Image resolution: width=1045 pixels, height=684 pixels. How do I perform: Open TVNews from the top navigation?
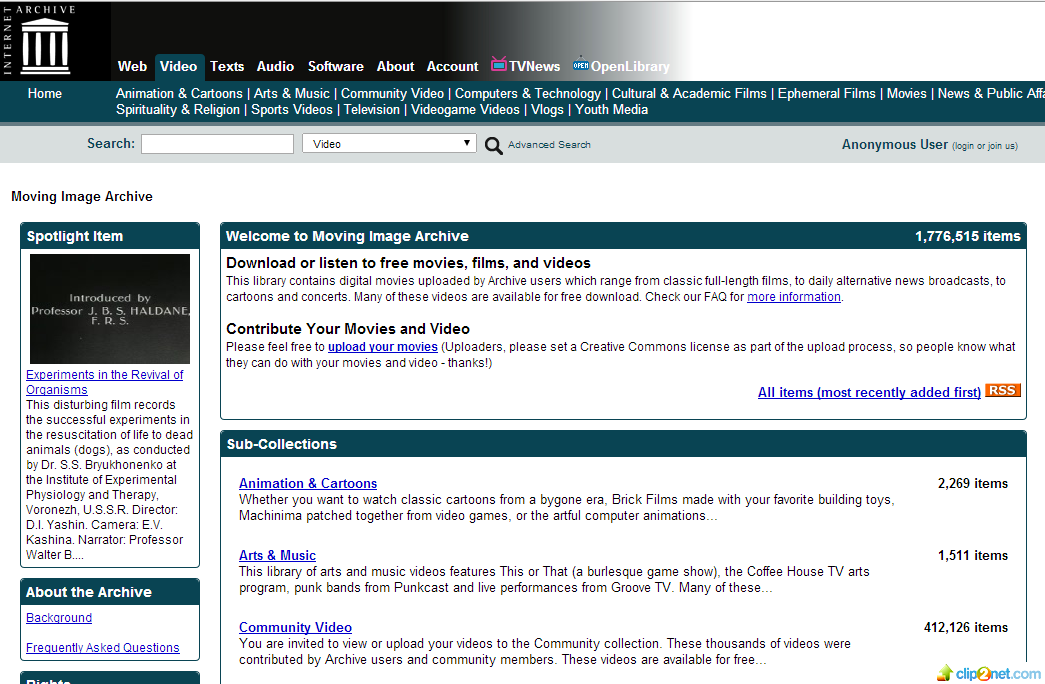526,66
